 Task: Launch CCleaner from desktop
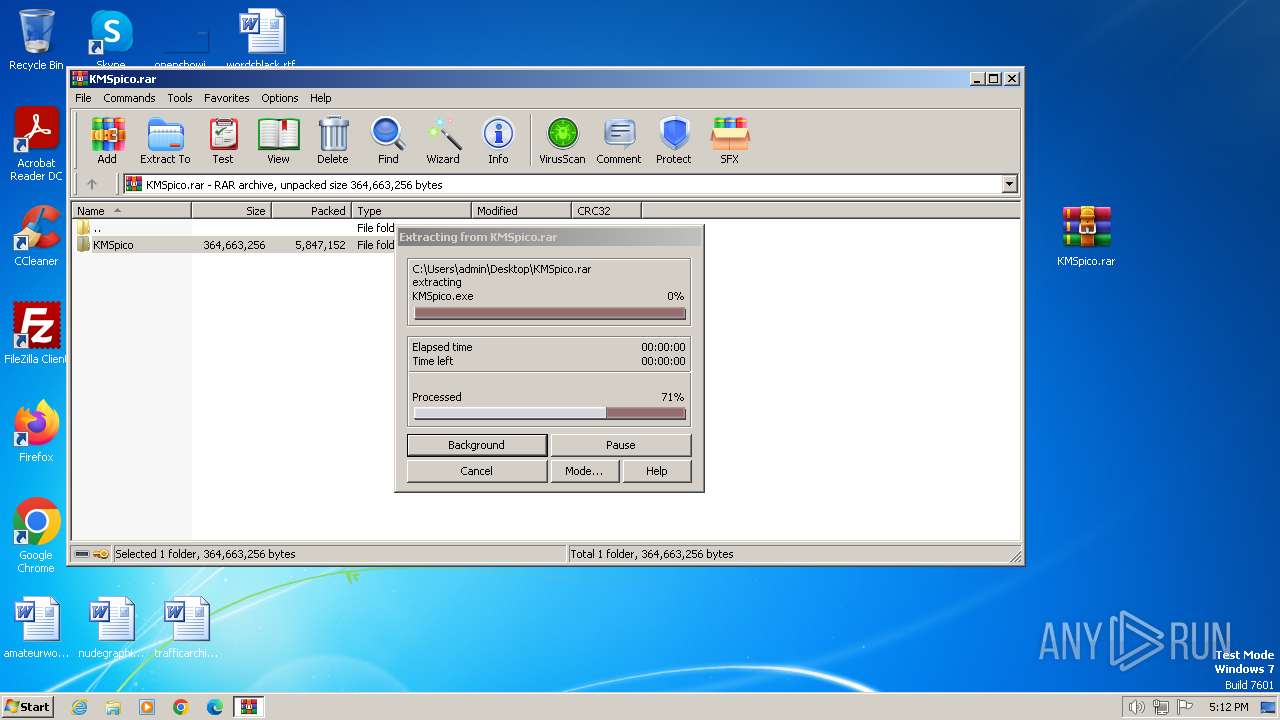[x=36, y=236]
